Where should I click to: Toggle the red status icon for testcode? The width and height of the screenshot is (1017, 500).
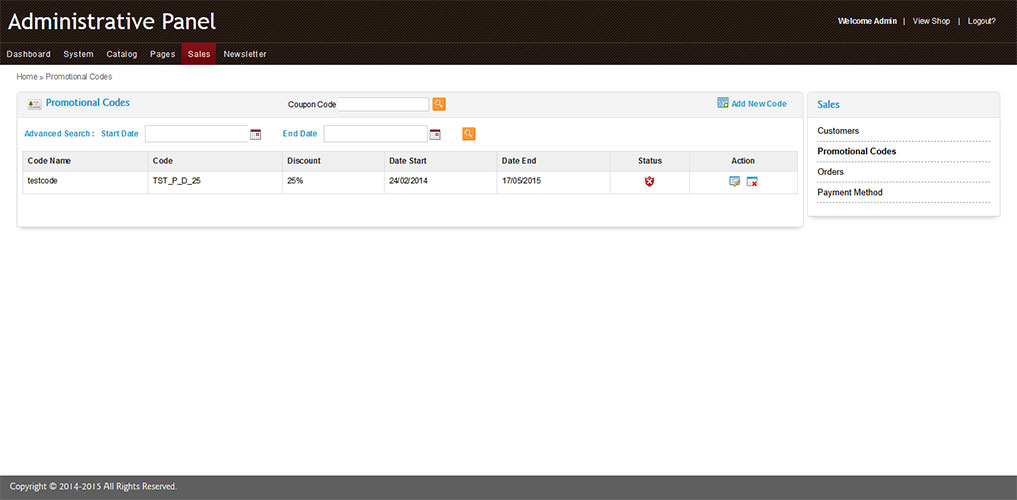649,181
